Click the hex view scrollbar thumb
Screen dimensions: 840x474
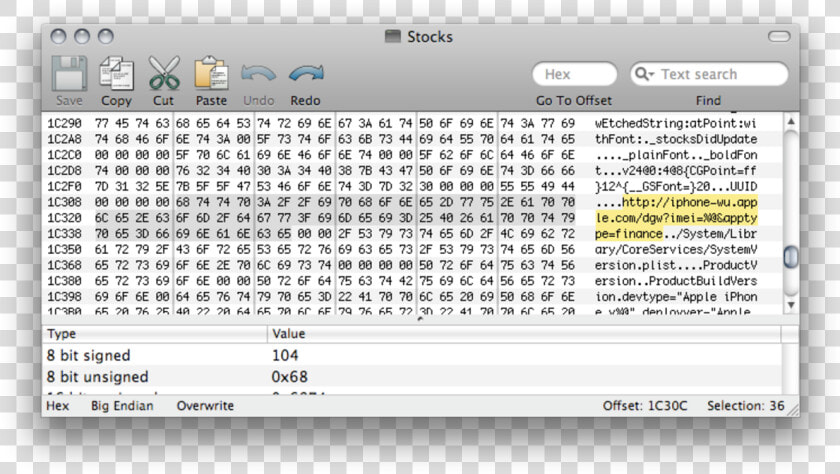point(791,257)
